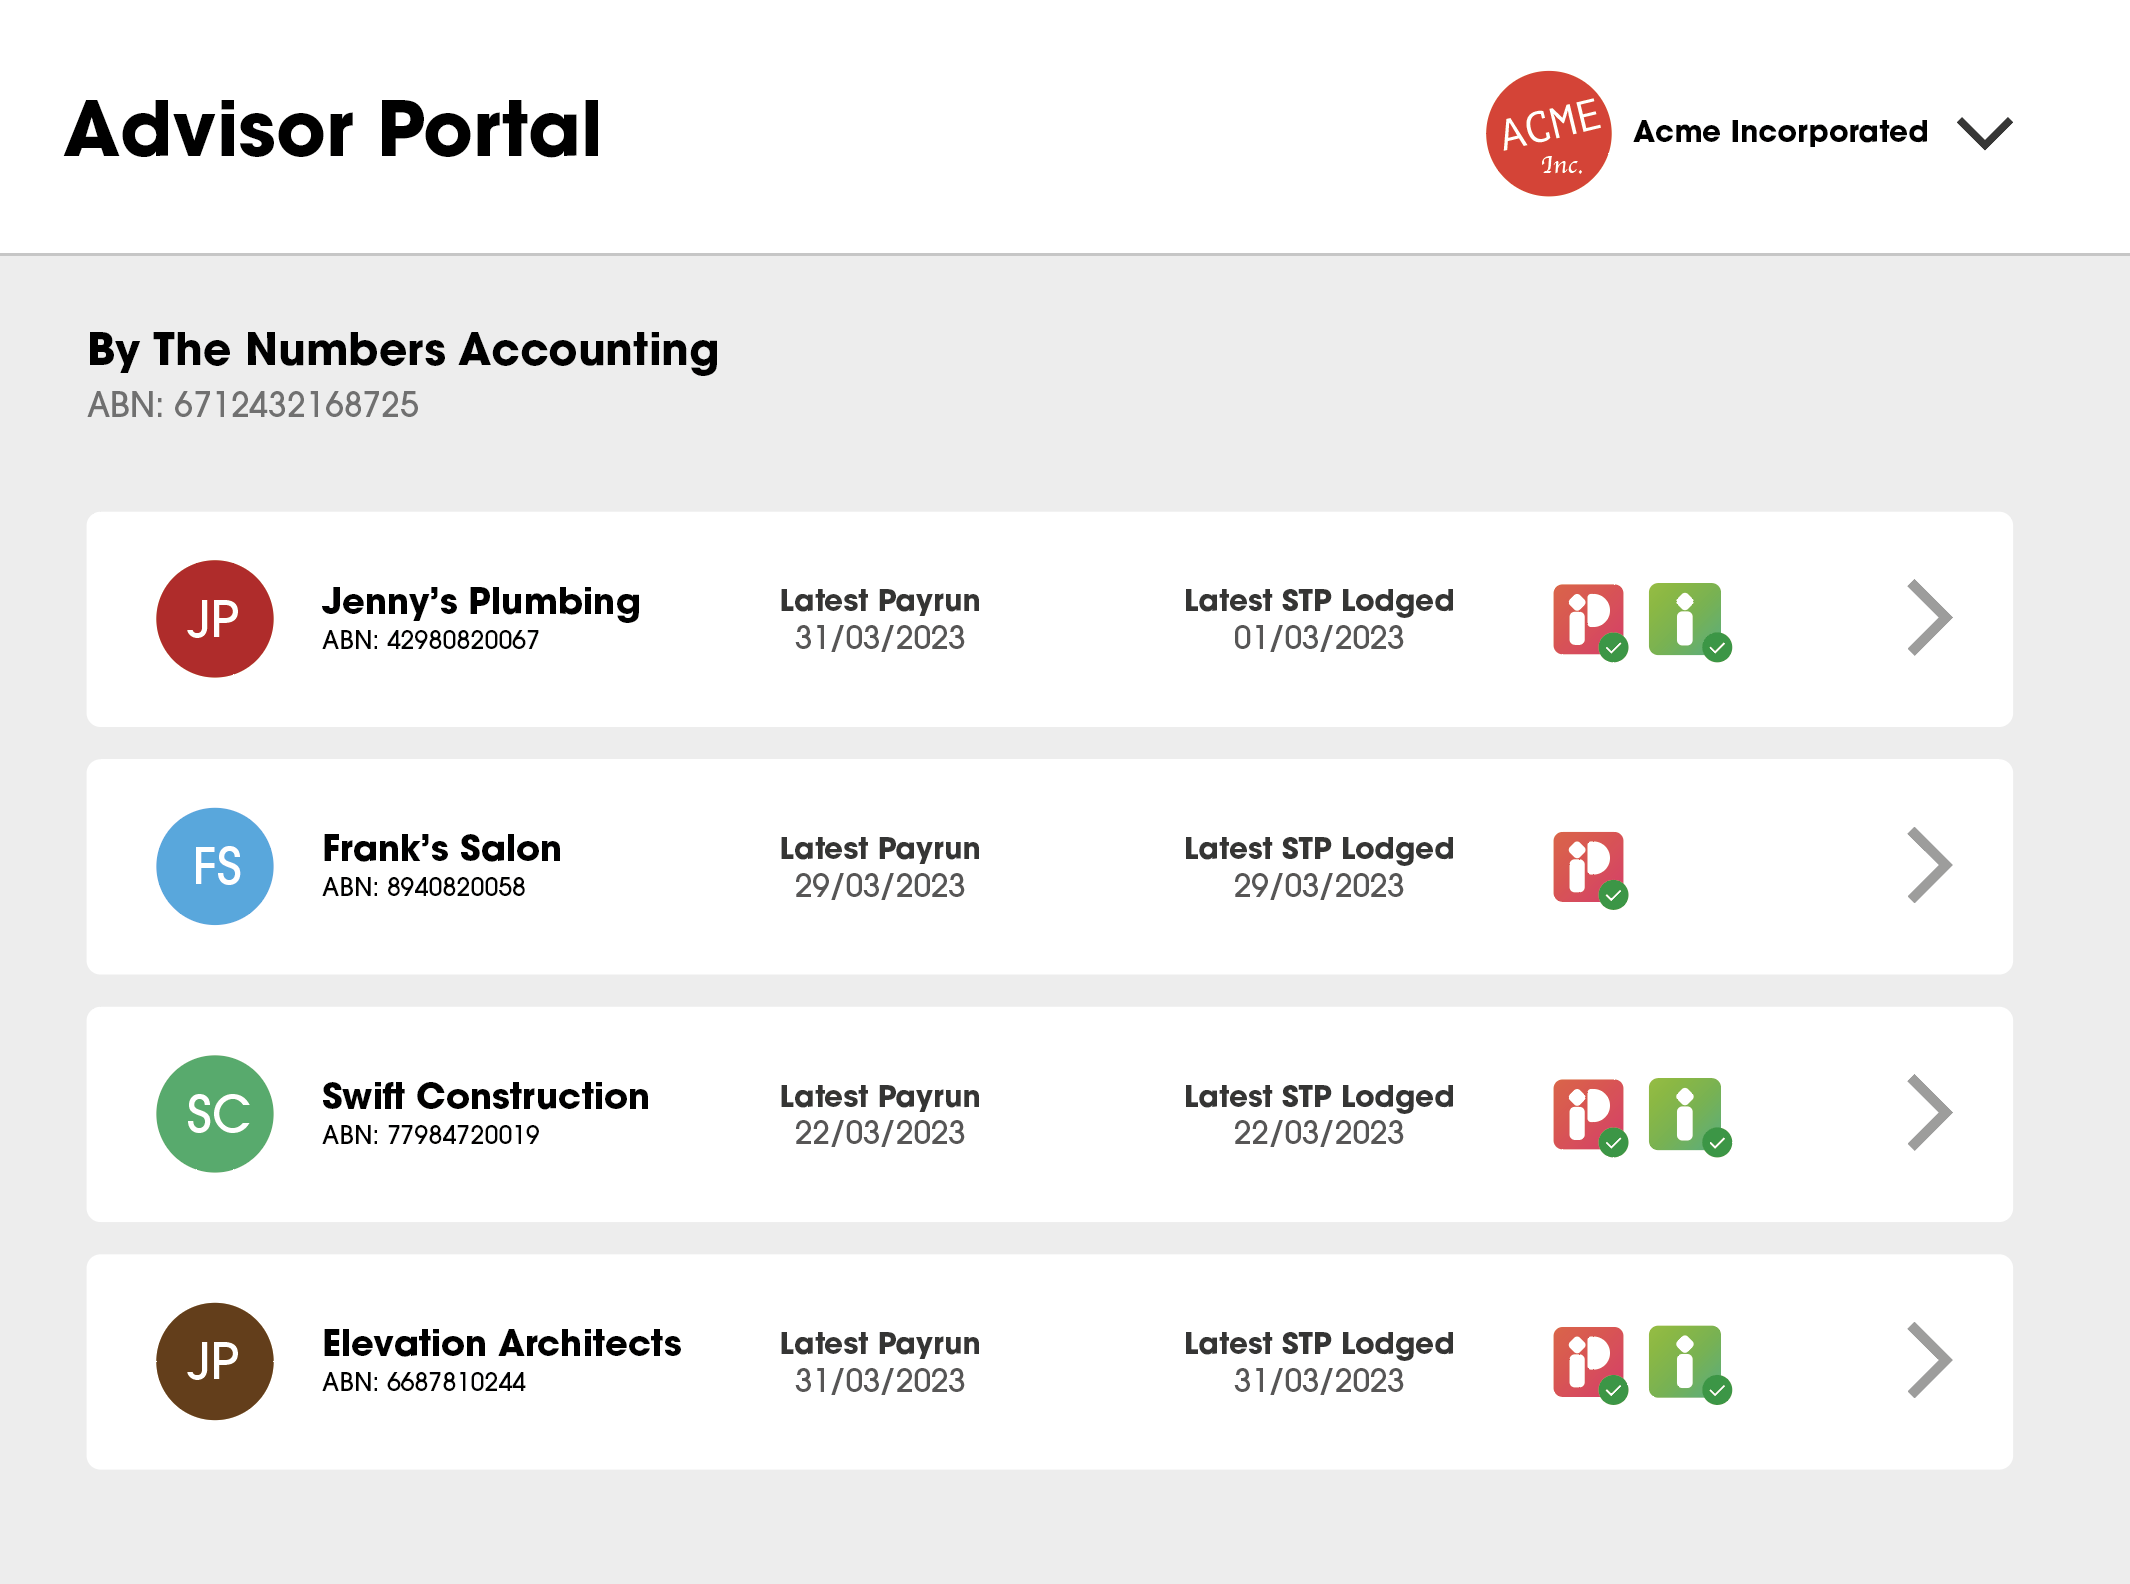Select the red payroll icon for Swift Construction

1589,1114
